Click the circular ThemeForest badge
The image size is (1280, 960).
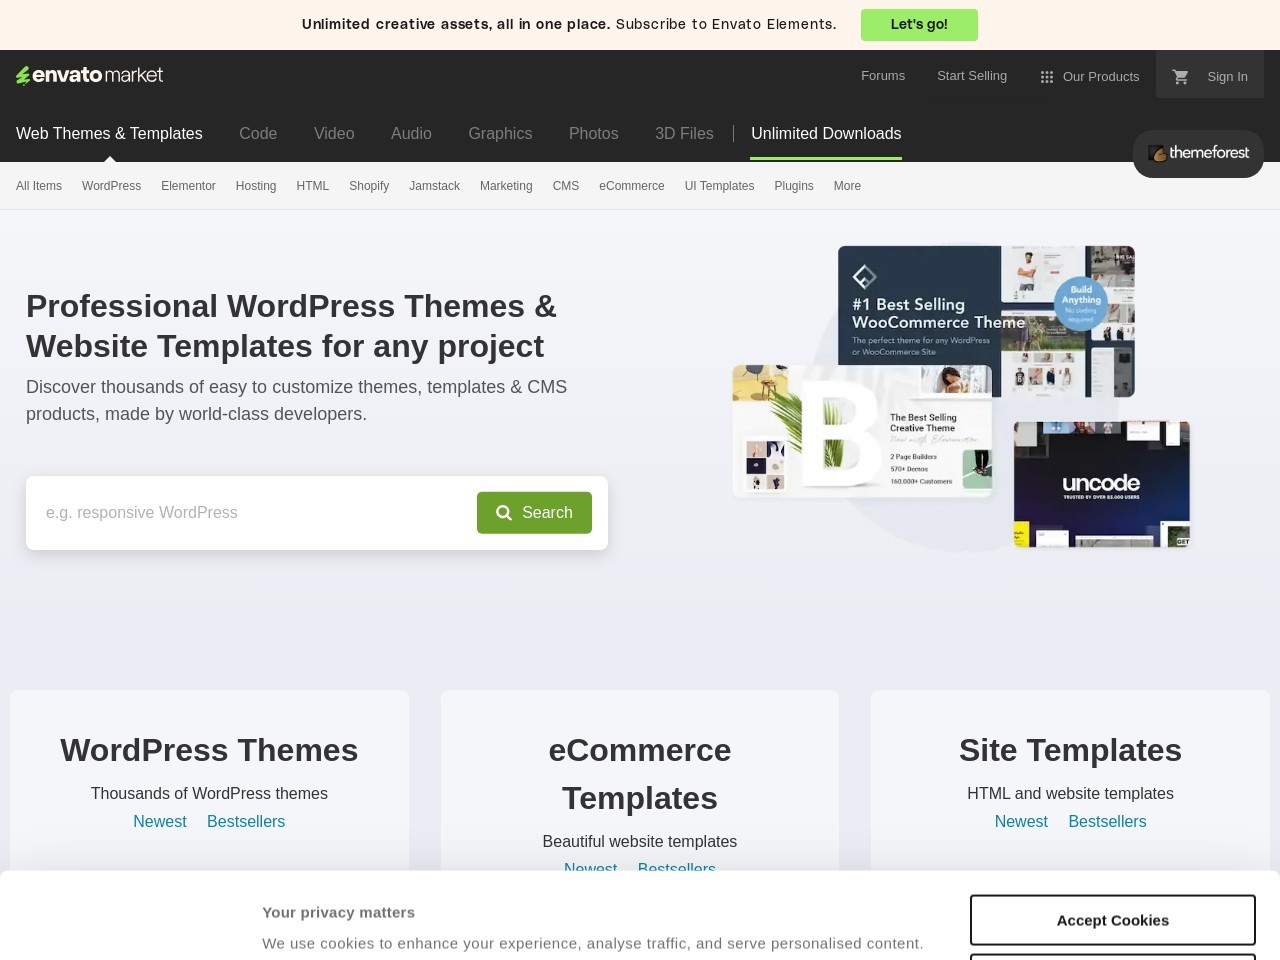[1197, 153]
